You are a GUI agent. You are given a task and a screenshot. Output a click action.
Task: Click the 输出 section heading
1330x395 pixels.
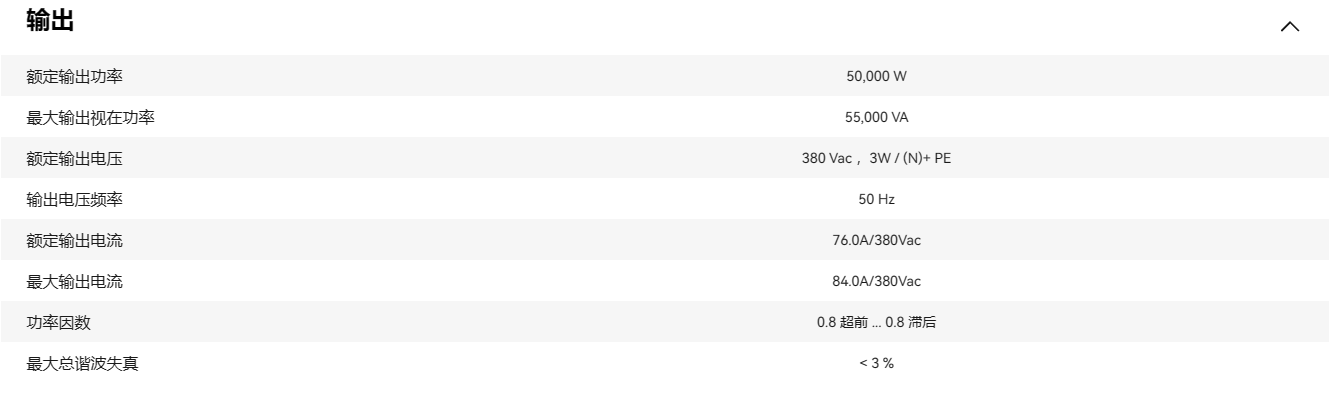(x=50, y=21)
